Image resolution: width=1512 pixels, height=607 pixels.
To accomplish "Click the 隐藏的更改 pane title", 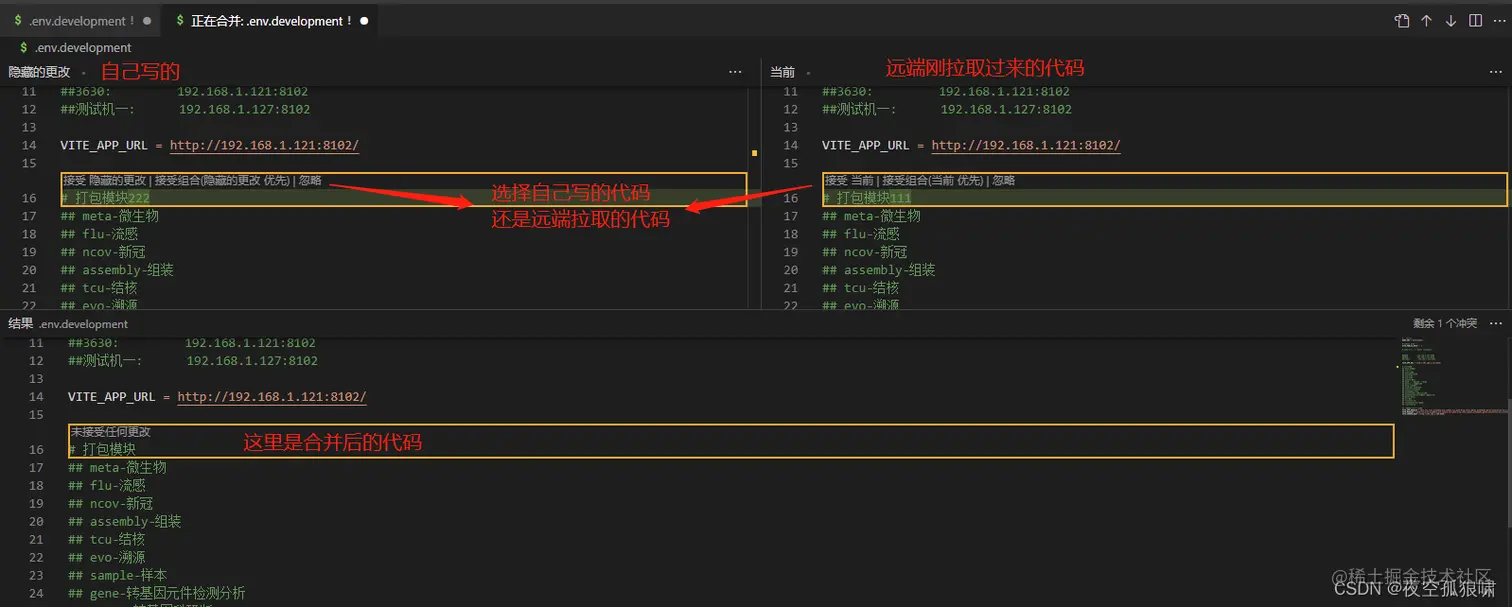I will click(x=39, y=72).
